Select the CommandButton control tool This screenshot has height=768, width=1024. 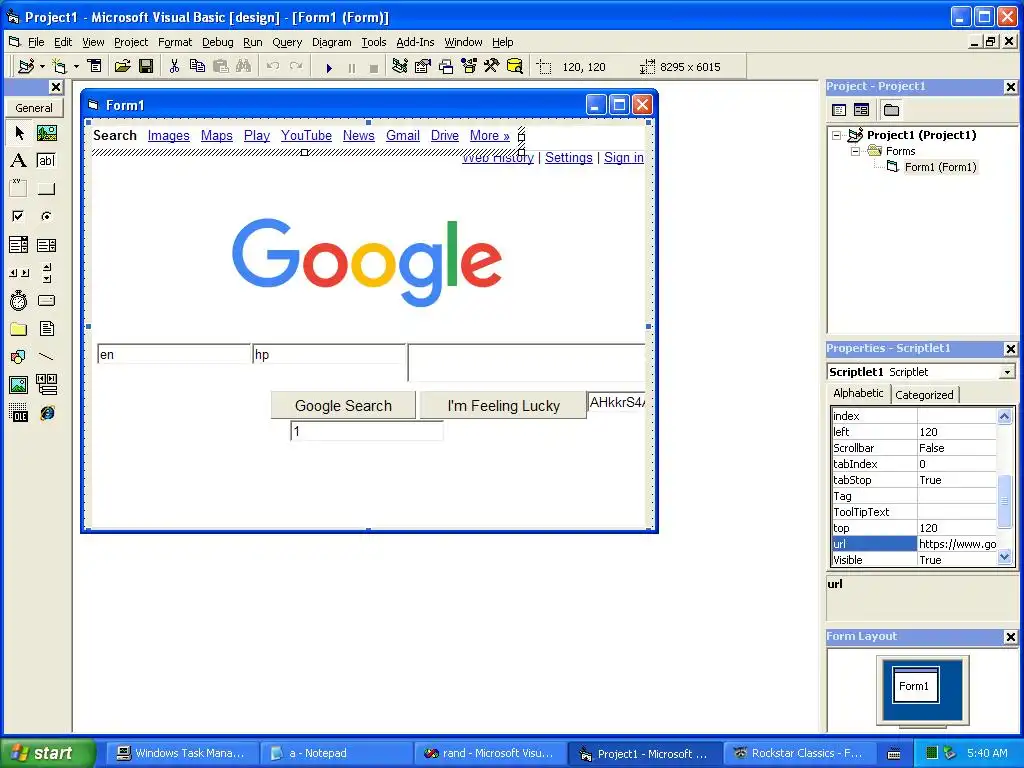[x=46, y=189]
